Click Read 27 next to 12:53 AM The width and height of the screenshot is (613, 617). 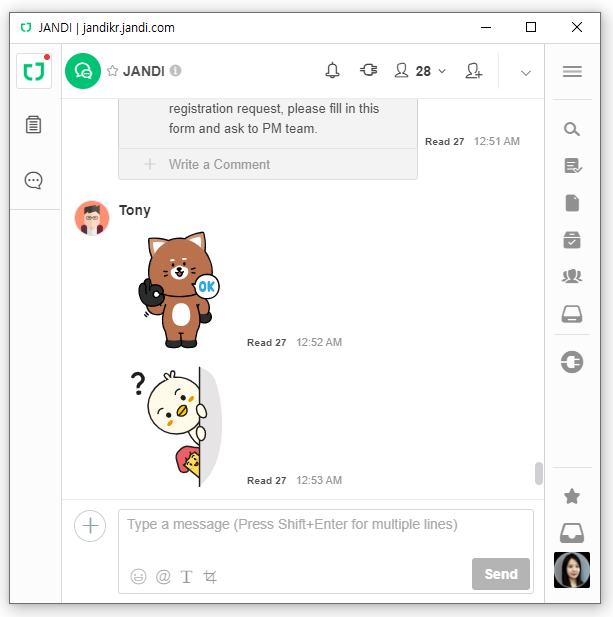266,480
